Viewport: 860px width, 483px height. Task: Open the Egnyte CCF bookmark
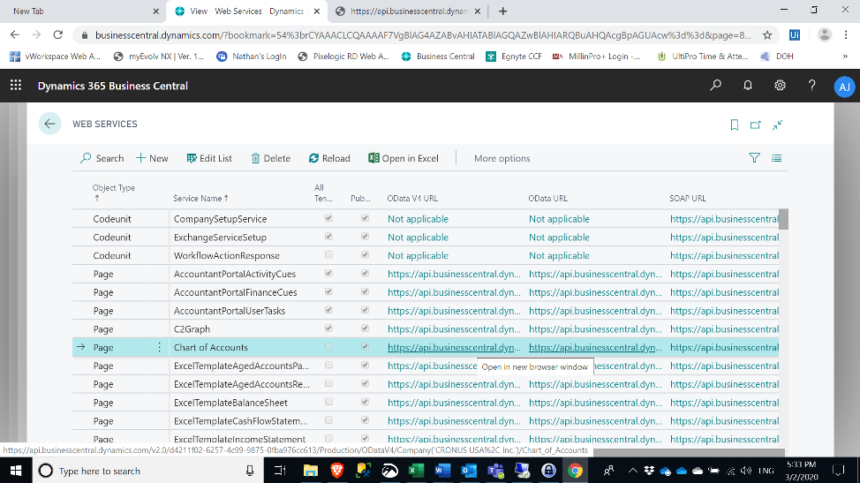514,56
